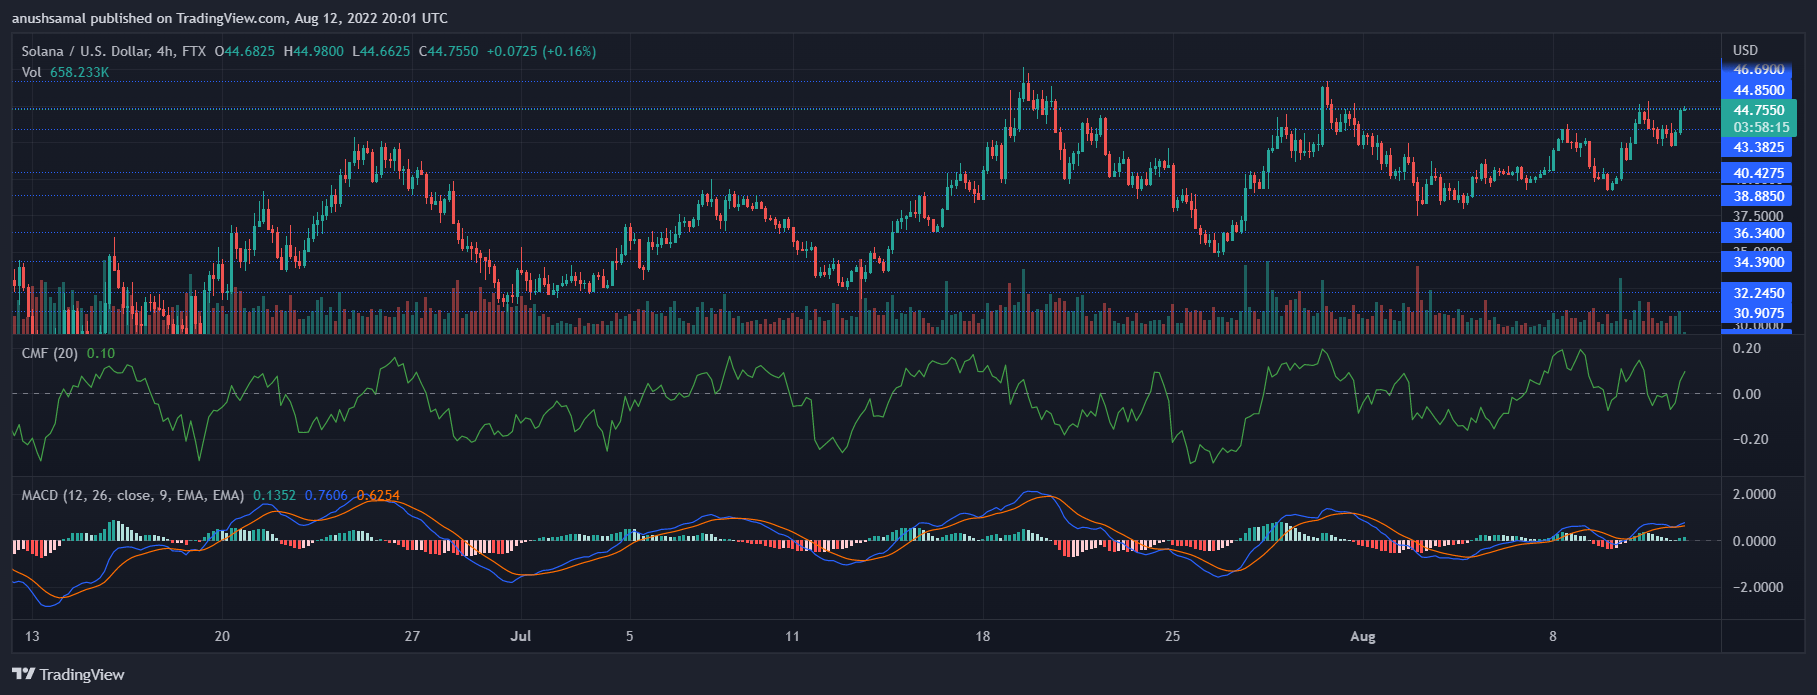Click the 37.5000 price axis tick

[1758, 216]
